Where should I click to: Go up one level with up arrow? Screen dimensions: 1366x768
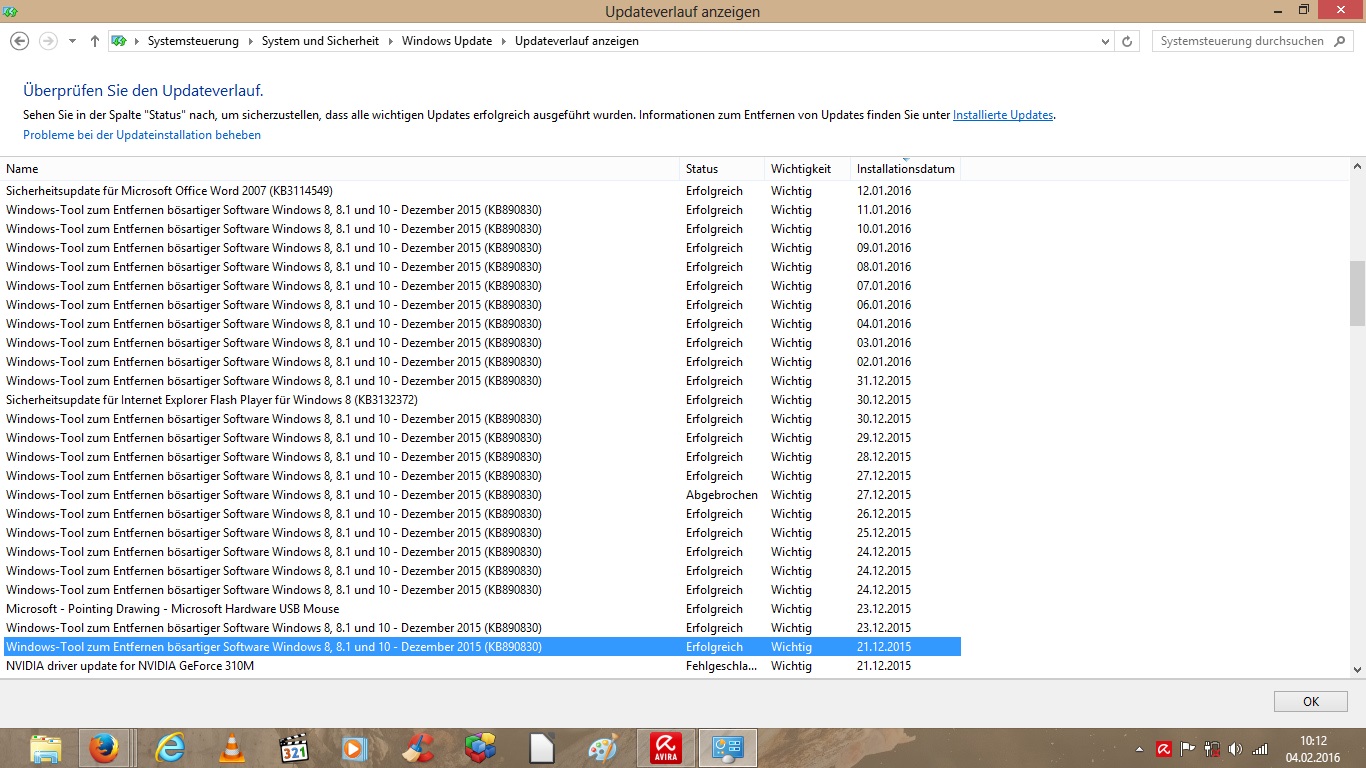[95, 41]
